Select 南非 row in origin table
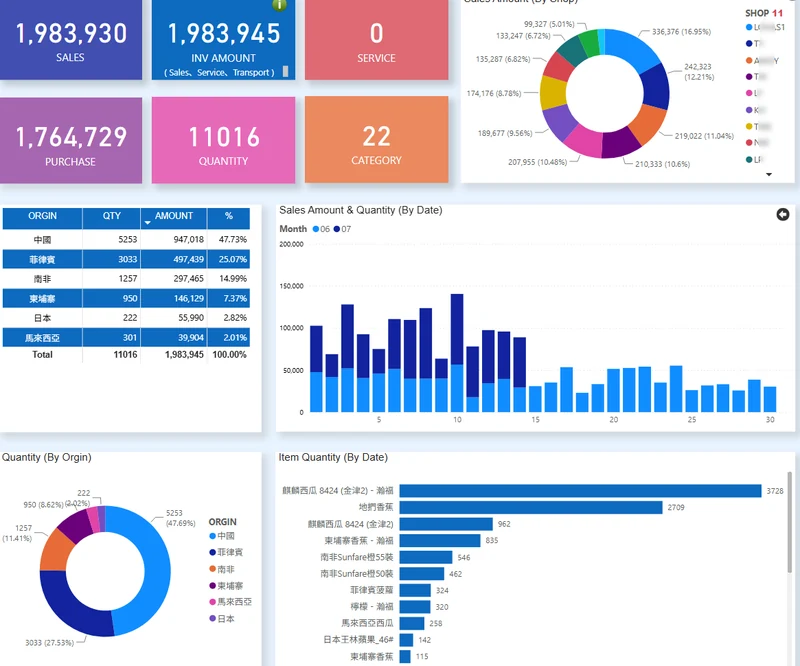The image size is (800, 666). (x=126, y=279)
